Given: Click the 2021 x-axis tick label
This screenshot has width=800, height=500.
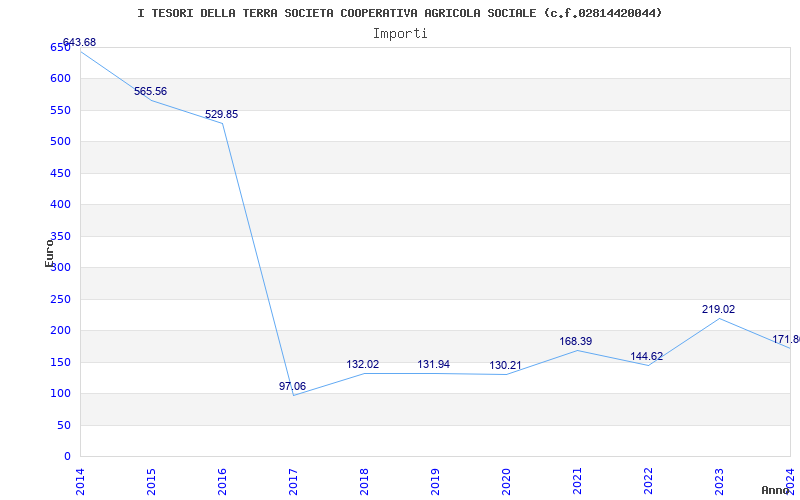Looking at the screenshot, I should click(x=577, y=481).
